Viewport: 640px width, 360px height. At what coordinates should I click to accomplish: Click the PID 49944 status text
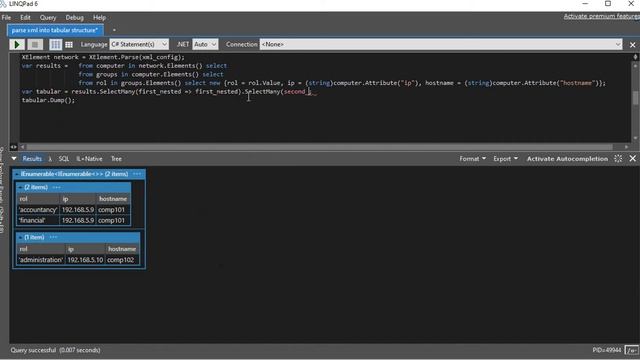607,350
